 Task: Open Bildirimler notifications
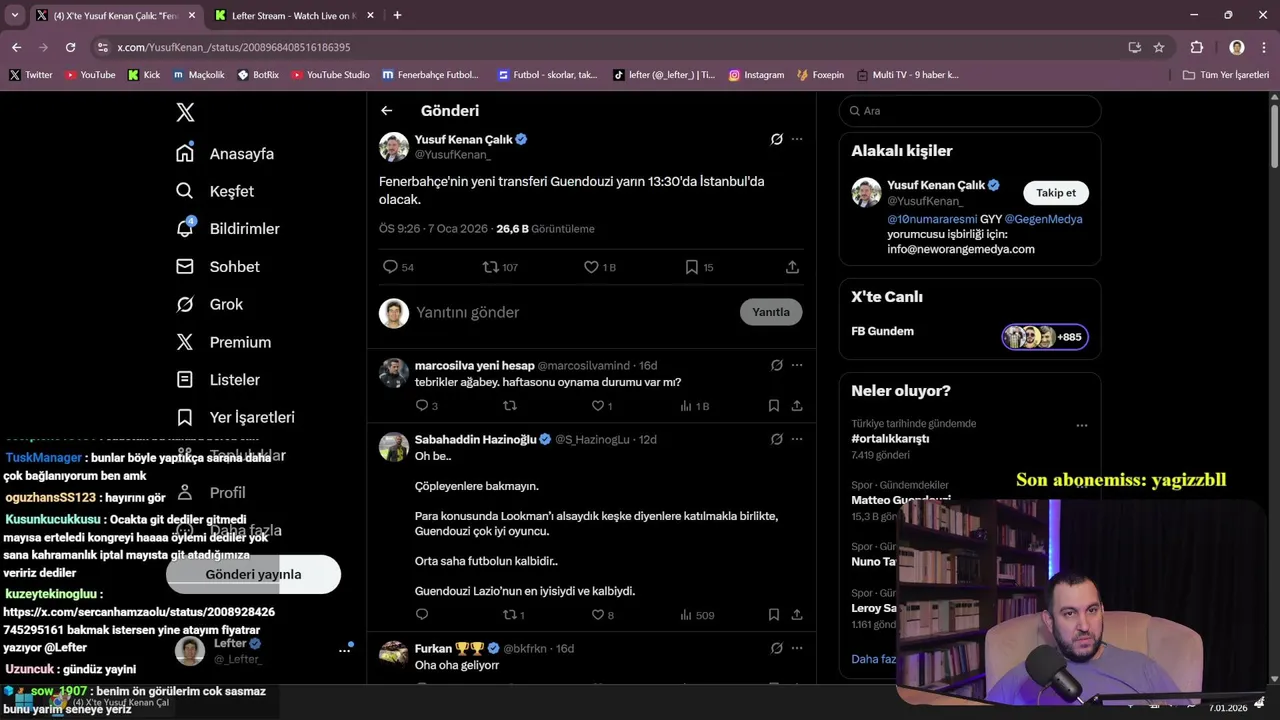click(228, 229)
